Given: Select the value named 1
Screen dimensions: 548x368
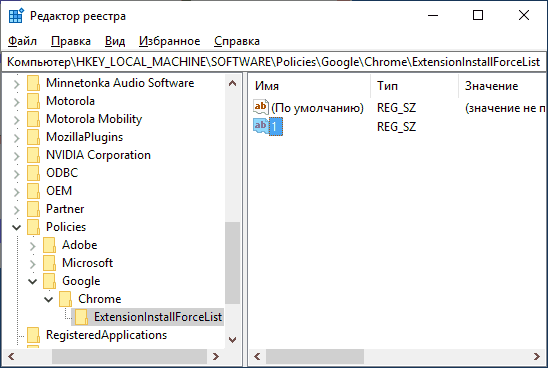Looking at the screenshot, I should [x=275, y=127].
